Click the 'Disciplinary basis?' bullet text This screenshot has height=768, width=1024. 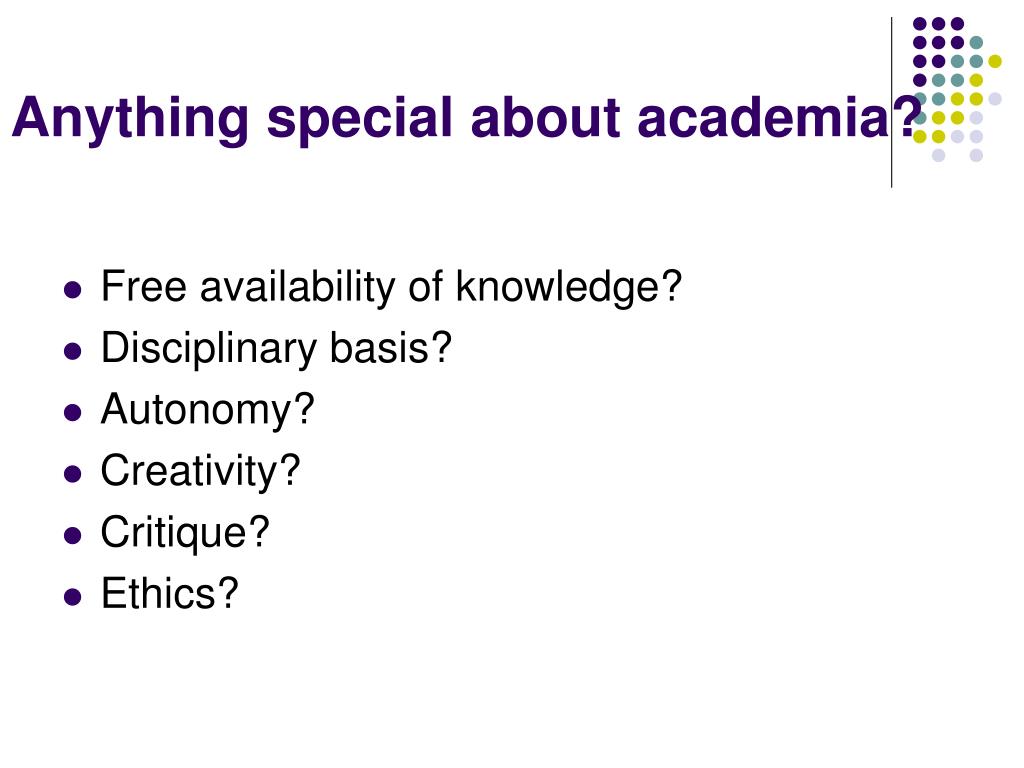coord(276,348)
